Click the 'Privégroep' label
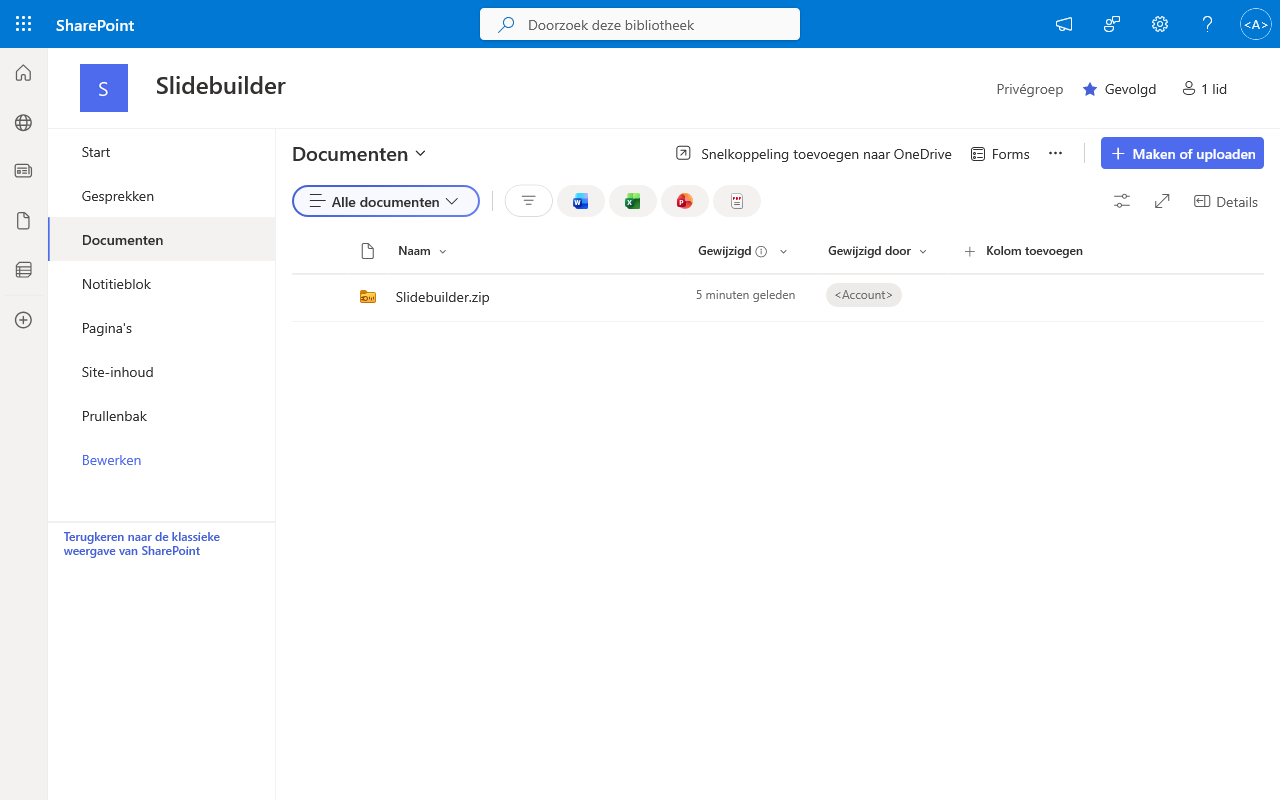The height and width of the screenshot is (800, 1280). [x=1030, y=89]
